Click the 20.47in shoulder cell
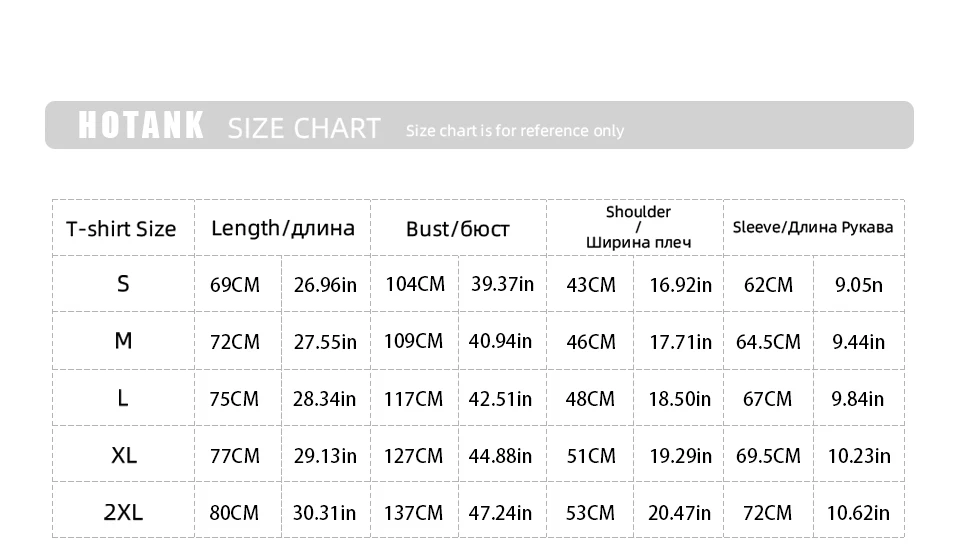 pyautogui.click(x=679, y=513)
